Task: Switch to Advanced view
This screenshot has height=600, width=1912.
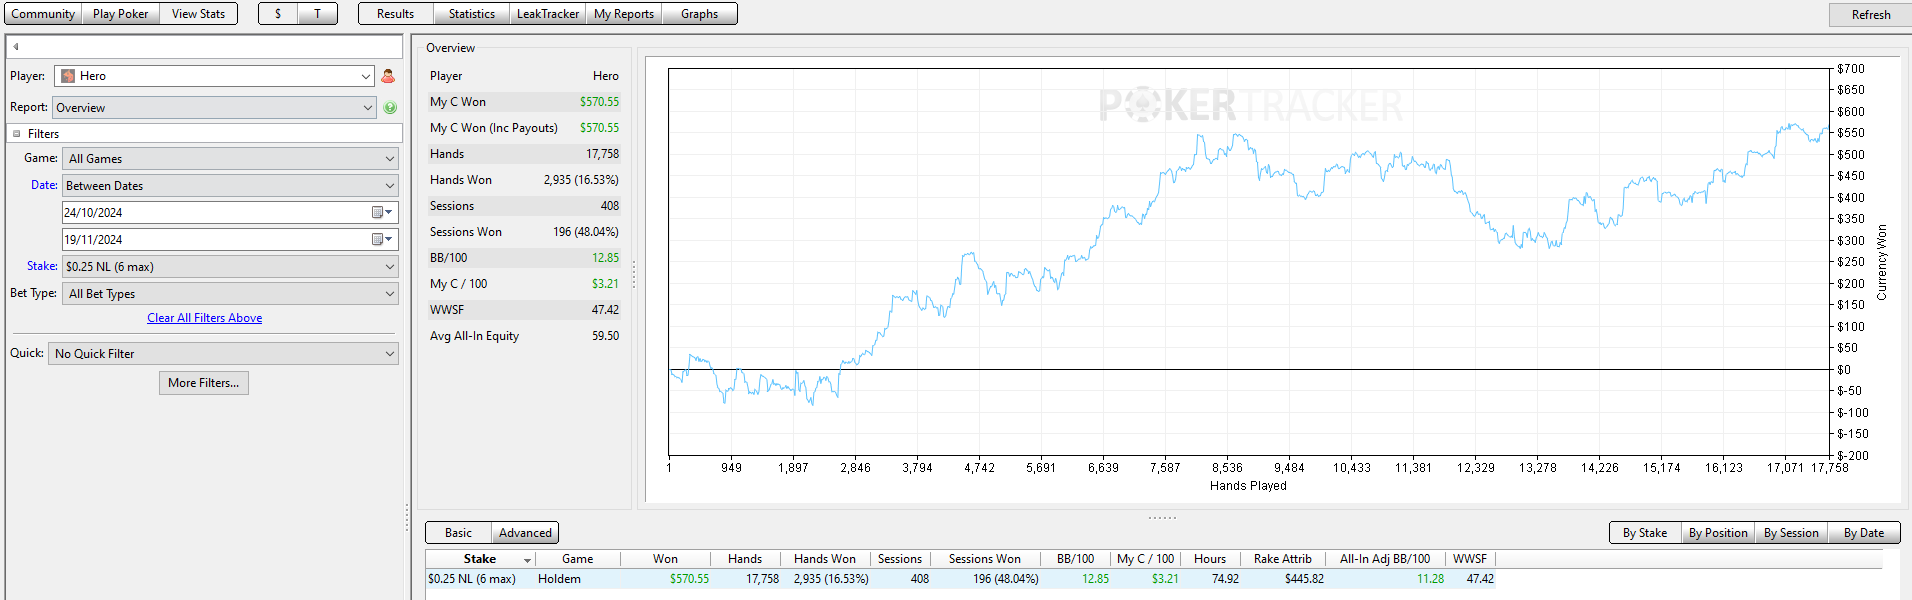Action: click(x=525, y=533)
